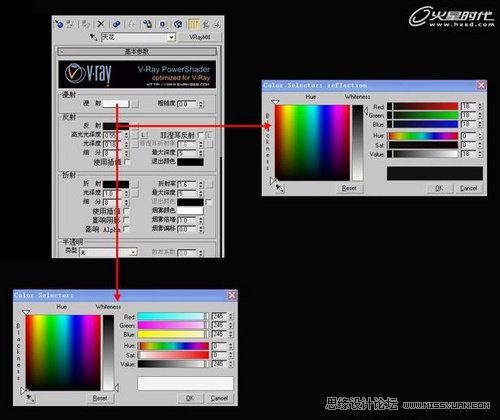This screenshot has width=500, height=420.
Task: Click Cancel in reflection Color Selector
Action: [468, 188]
